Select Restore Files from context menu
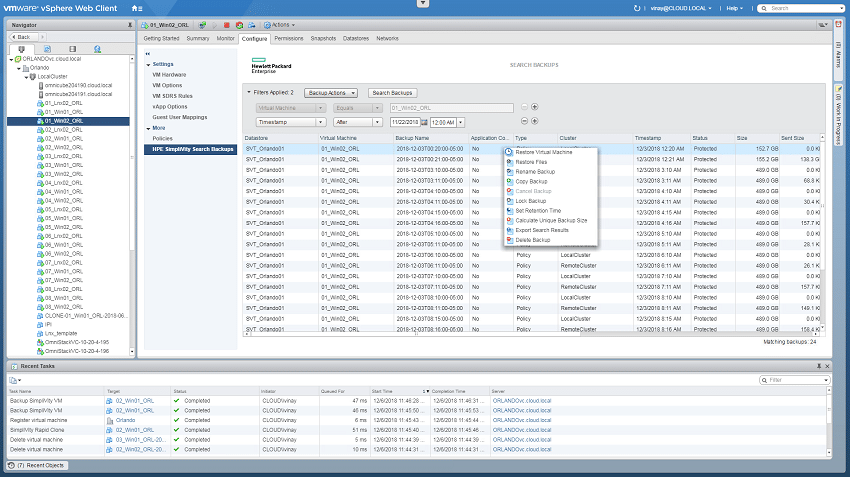This screenshot has height=477, width=850. [531, 162]
